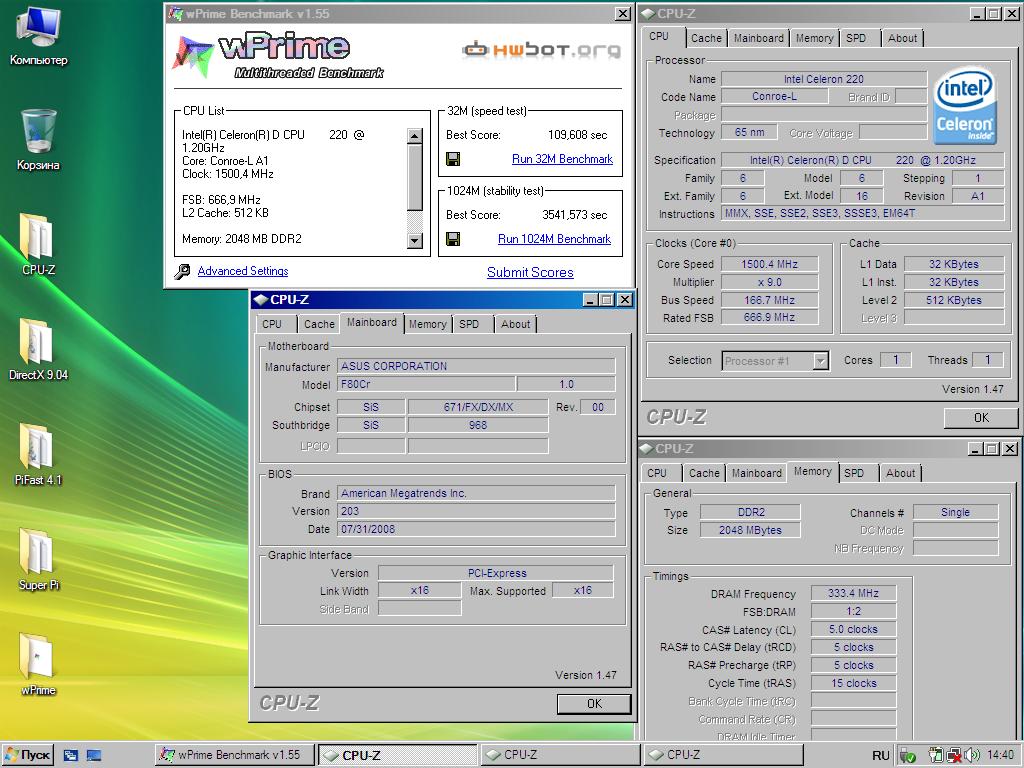Click OK in the Mainboard CPU-Z window
1024x768 pixels.
tap(594, 703)
